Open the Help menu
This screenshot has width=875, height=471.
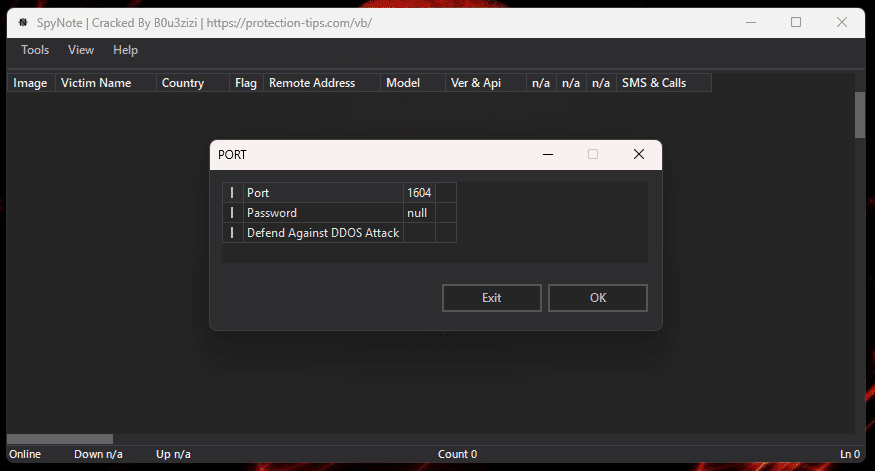click(126, 50)
